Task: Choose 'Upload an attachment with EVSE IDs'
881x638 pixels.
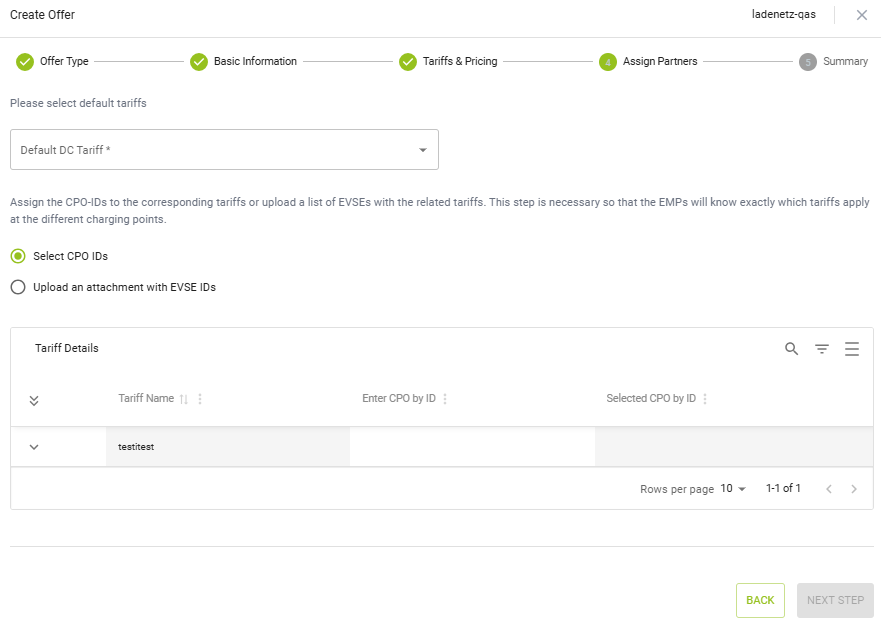Action: pos(18,287)
